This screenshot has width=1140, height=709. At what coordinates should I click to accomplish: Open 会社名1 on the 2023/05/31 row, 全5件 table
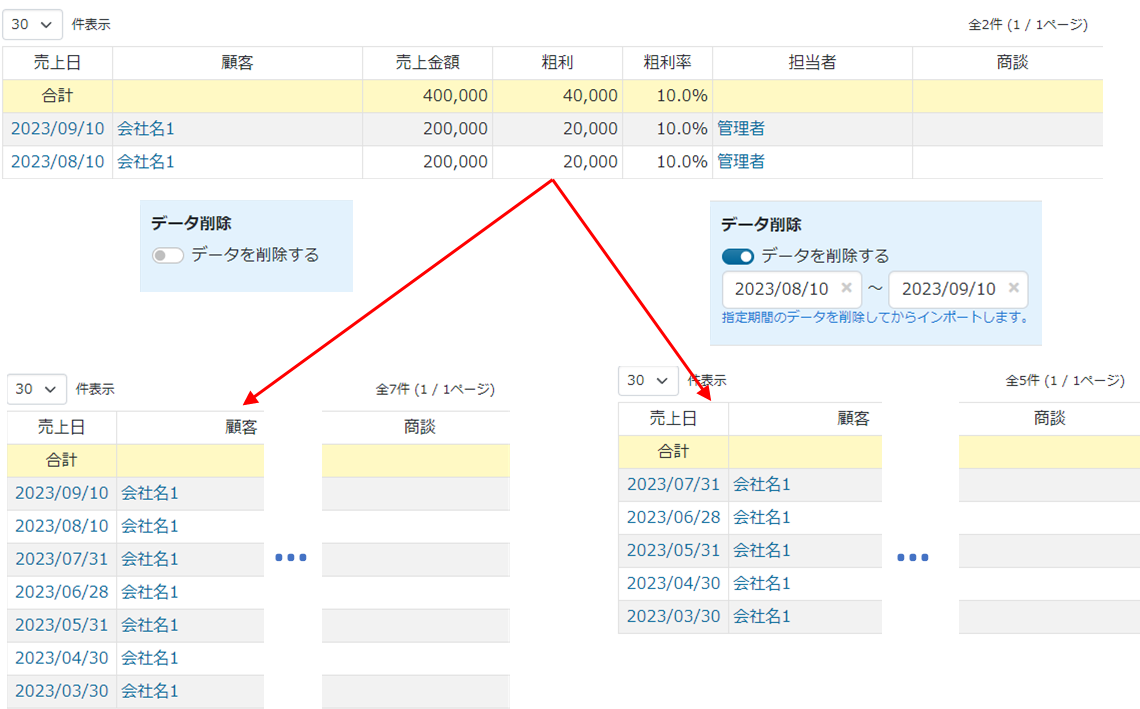tap(762, 550)
